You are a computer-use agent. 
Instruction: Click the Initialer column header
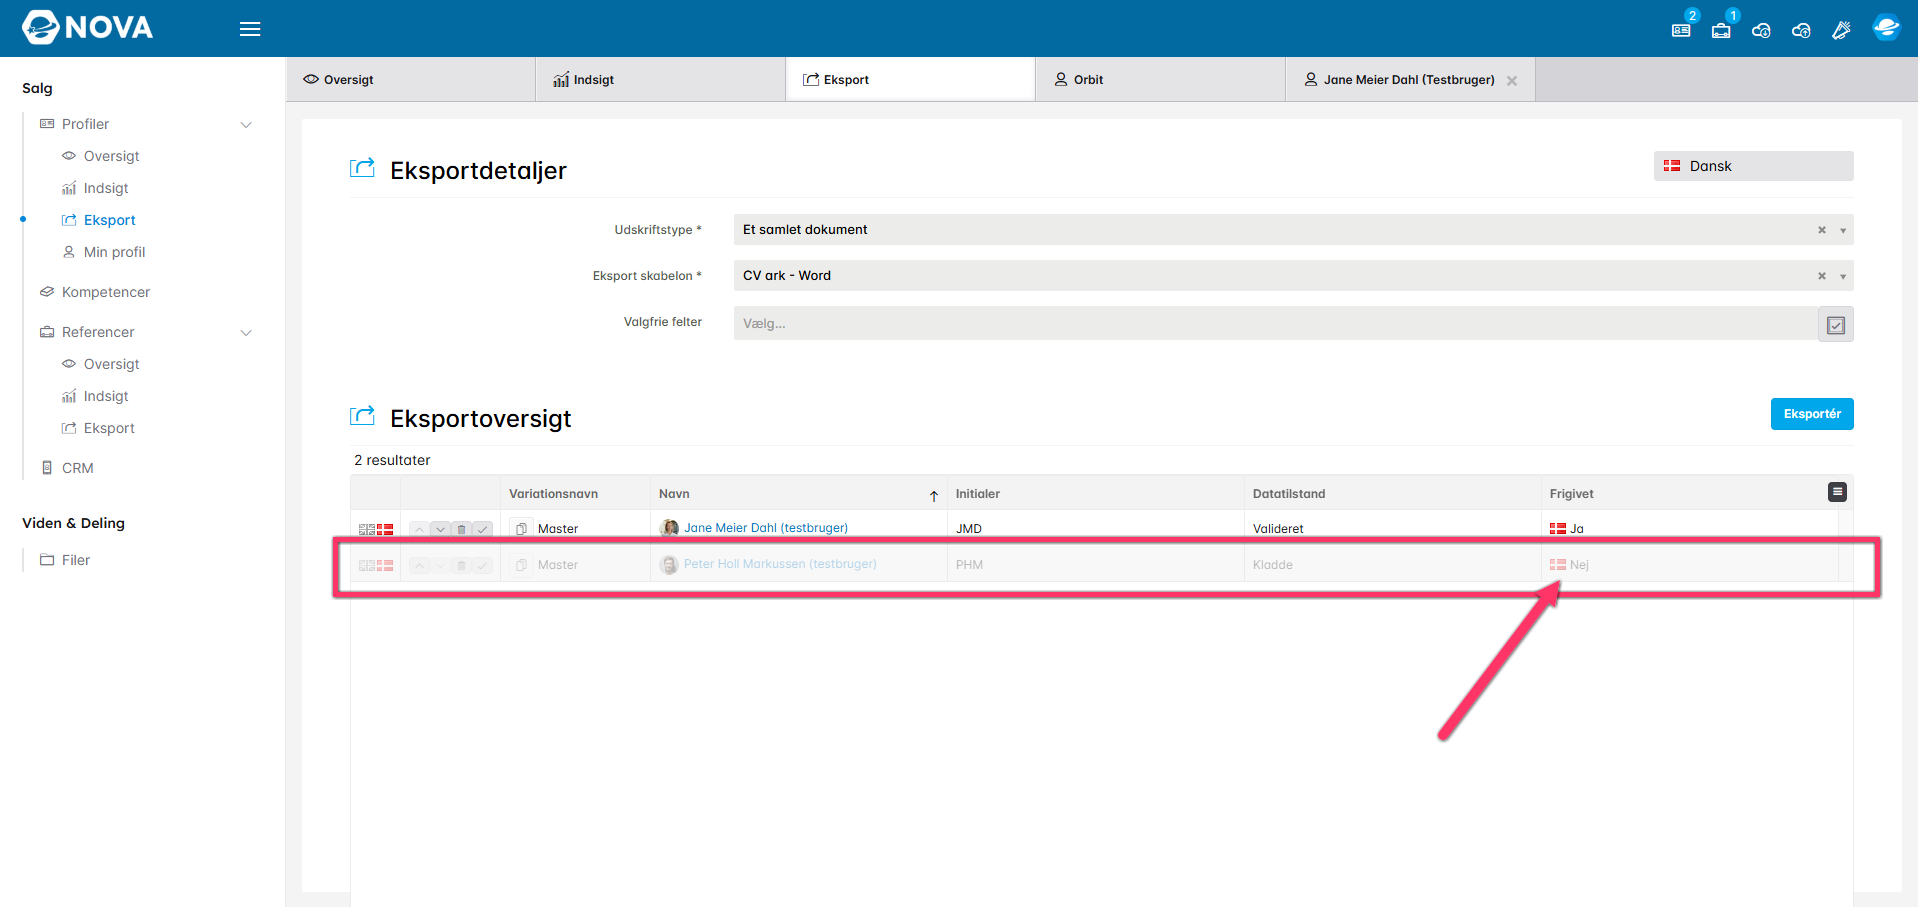(978, 494)
